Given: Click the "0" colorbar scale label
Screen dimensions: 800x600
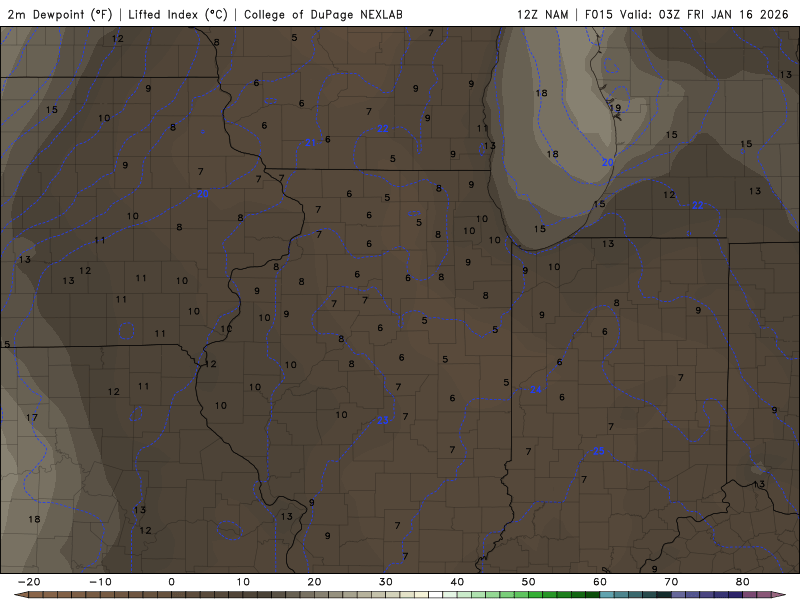Looking at the screenshot, I should tap(171, 582).
